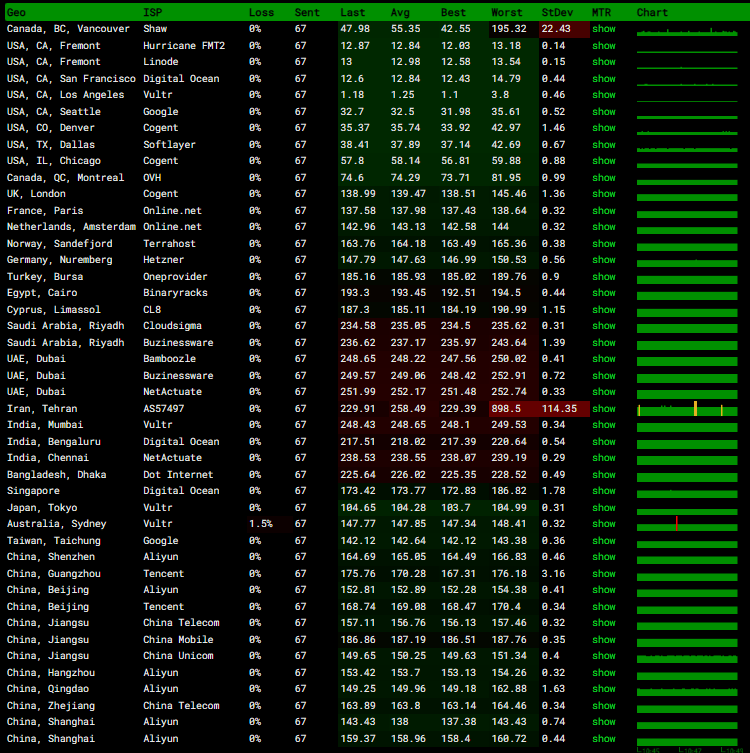750x753 pixels.
Task: Select the ISP column header
Action: (x=152, y=12)
